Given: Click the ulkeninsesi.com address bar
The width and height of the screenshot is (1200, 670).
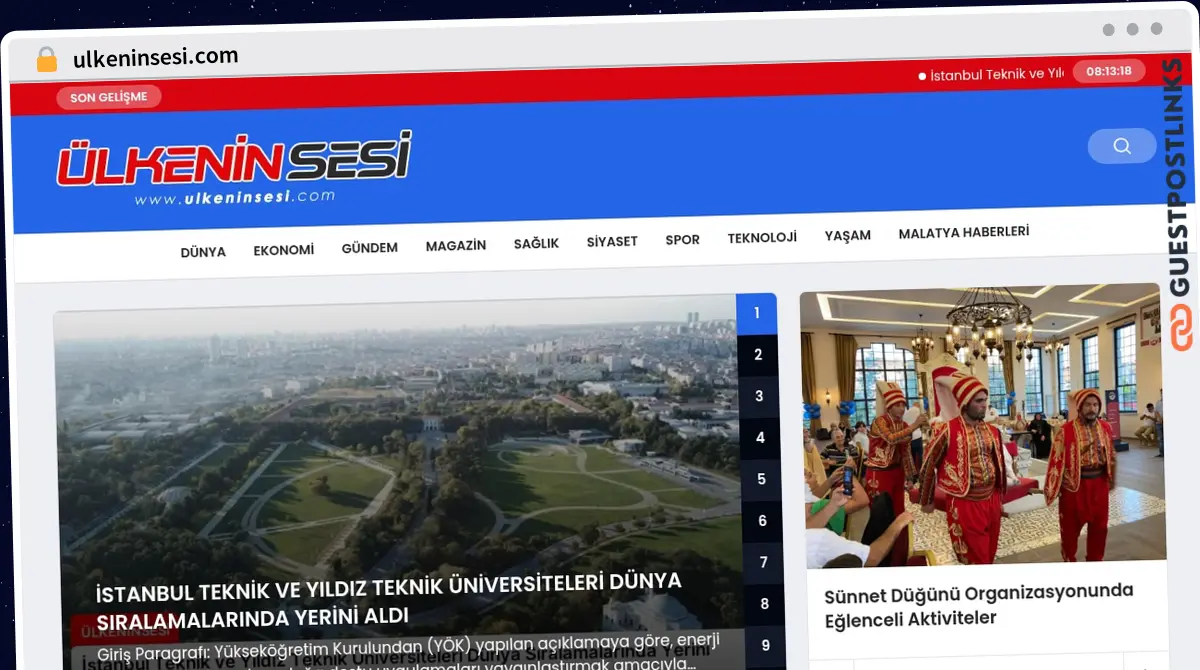Looking at the screenshot, I should pyautogui.click(x=155, y=57).
